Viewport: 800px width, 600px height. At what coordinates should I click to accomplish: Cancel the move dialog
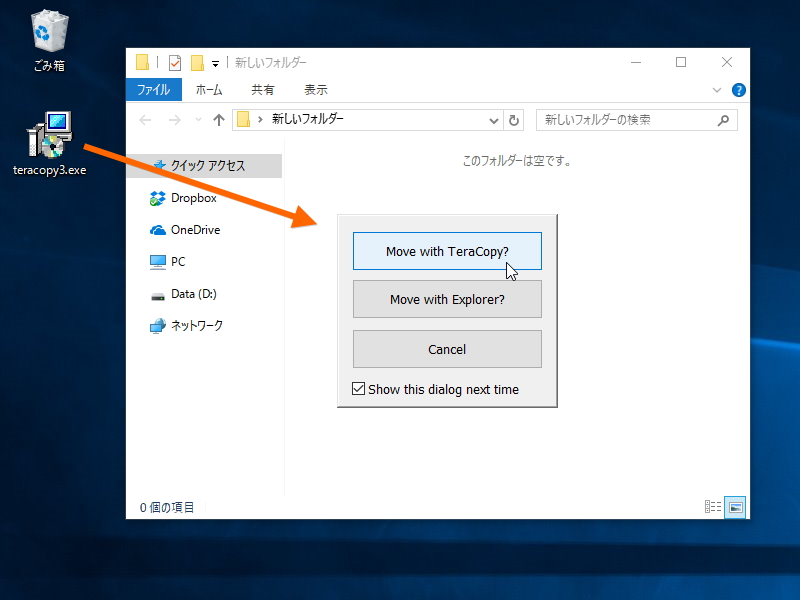(x=447, y=349)
